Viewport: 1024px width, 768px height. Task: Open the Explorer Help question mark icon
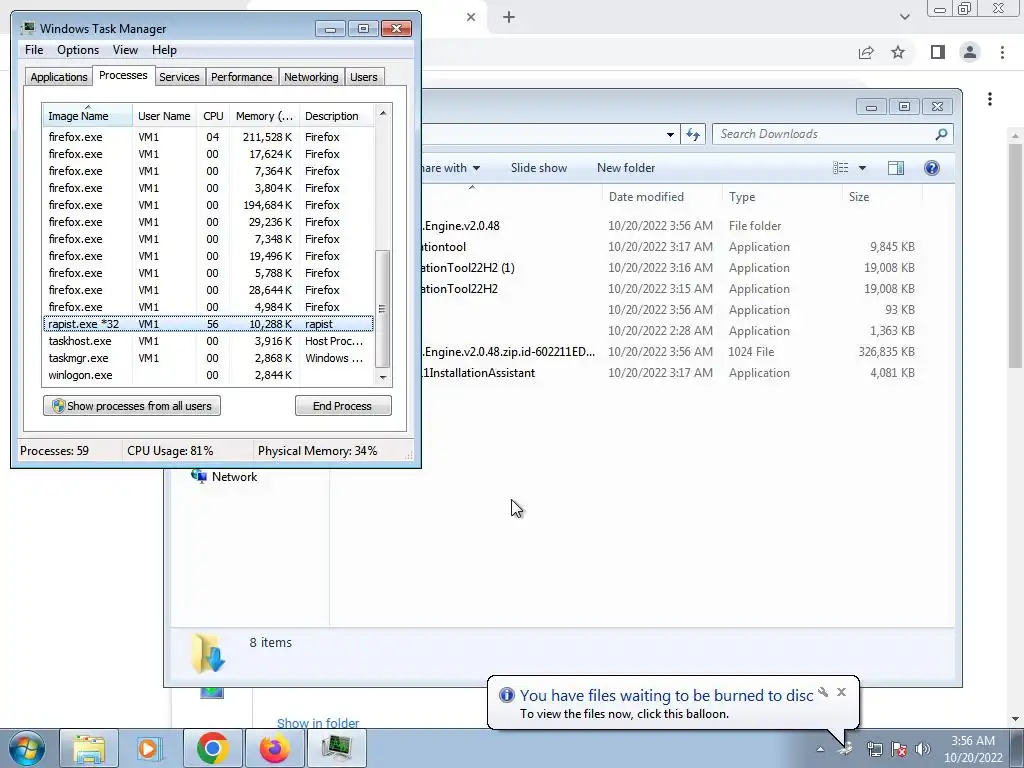(x=932, y=168)
